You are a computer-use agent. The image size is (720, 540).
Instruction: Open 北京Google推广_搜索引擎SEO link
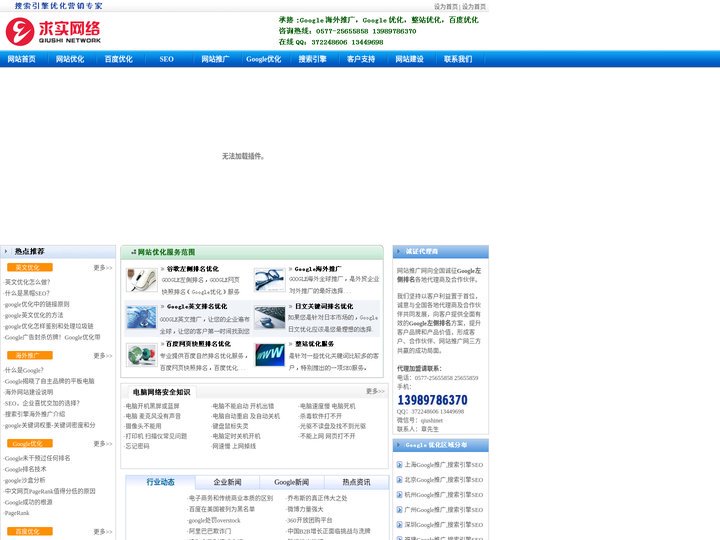[444, 480]
